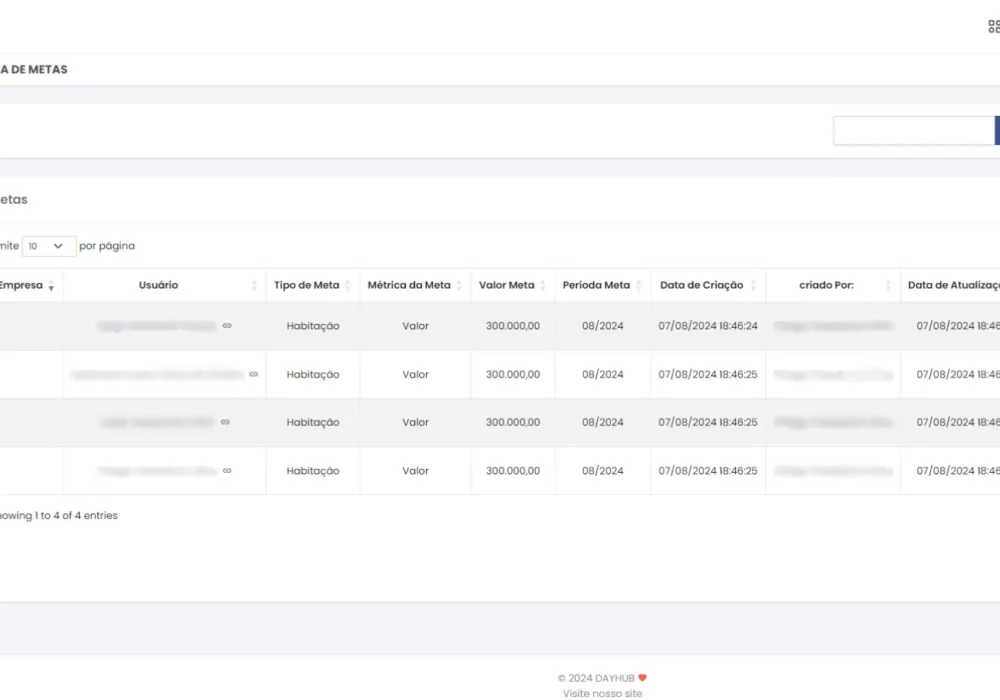Click the sort arrows on the Usuário column
Viewport: 1000px width, 700px height.
254,286
